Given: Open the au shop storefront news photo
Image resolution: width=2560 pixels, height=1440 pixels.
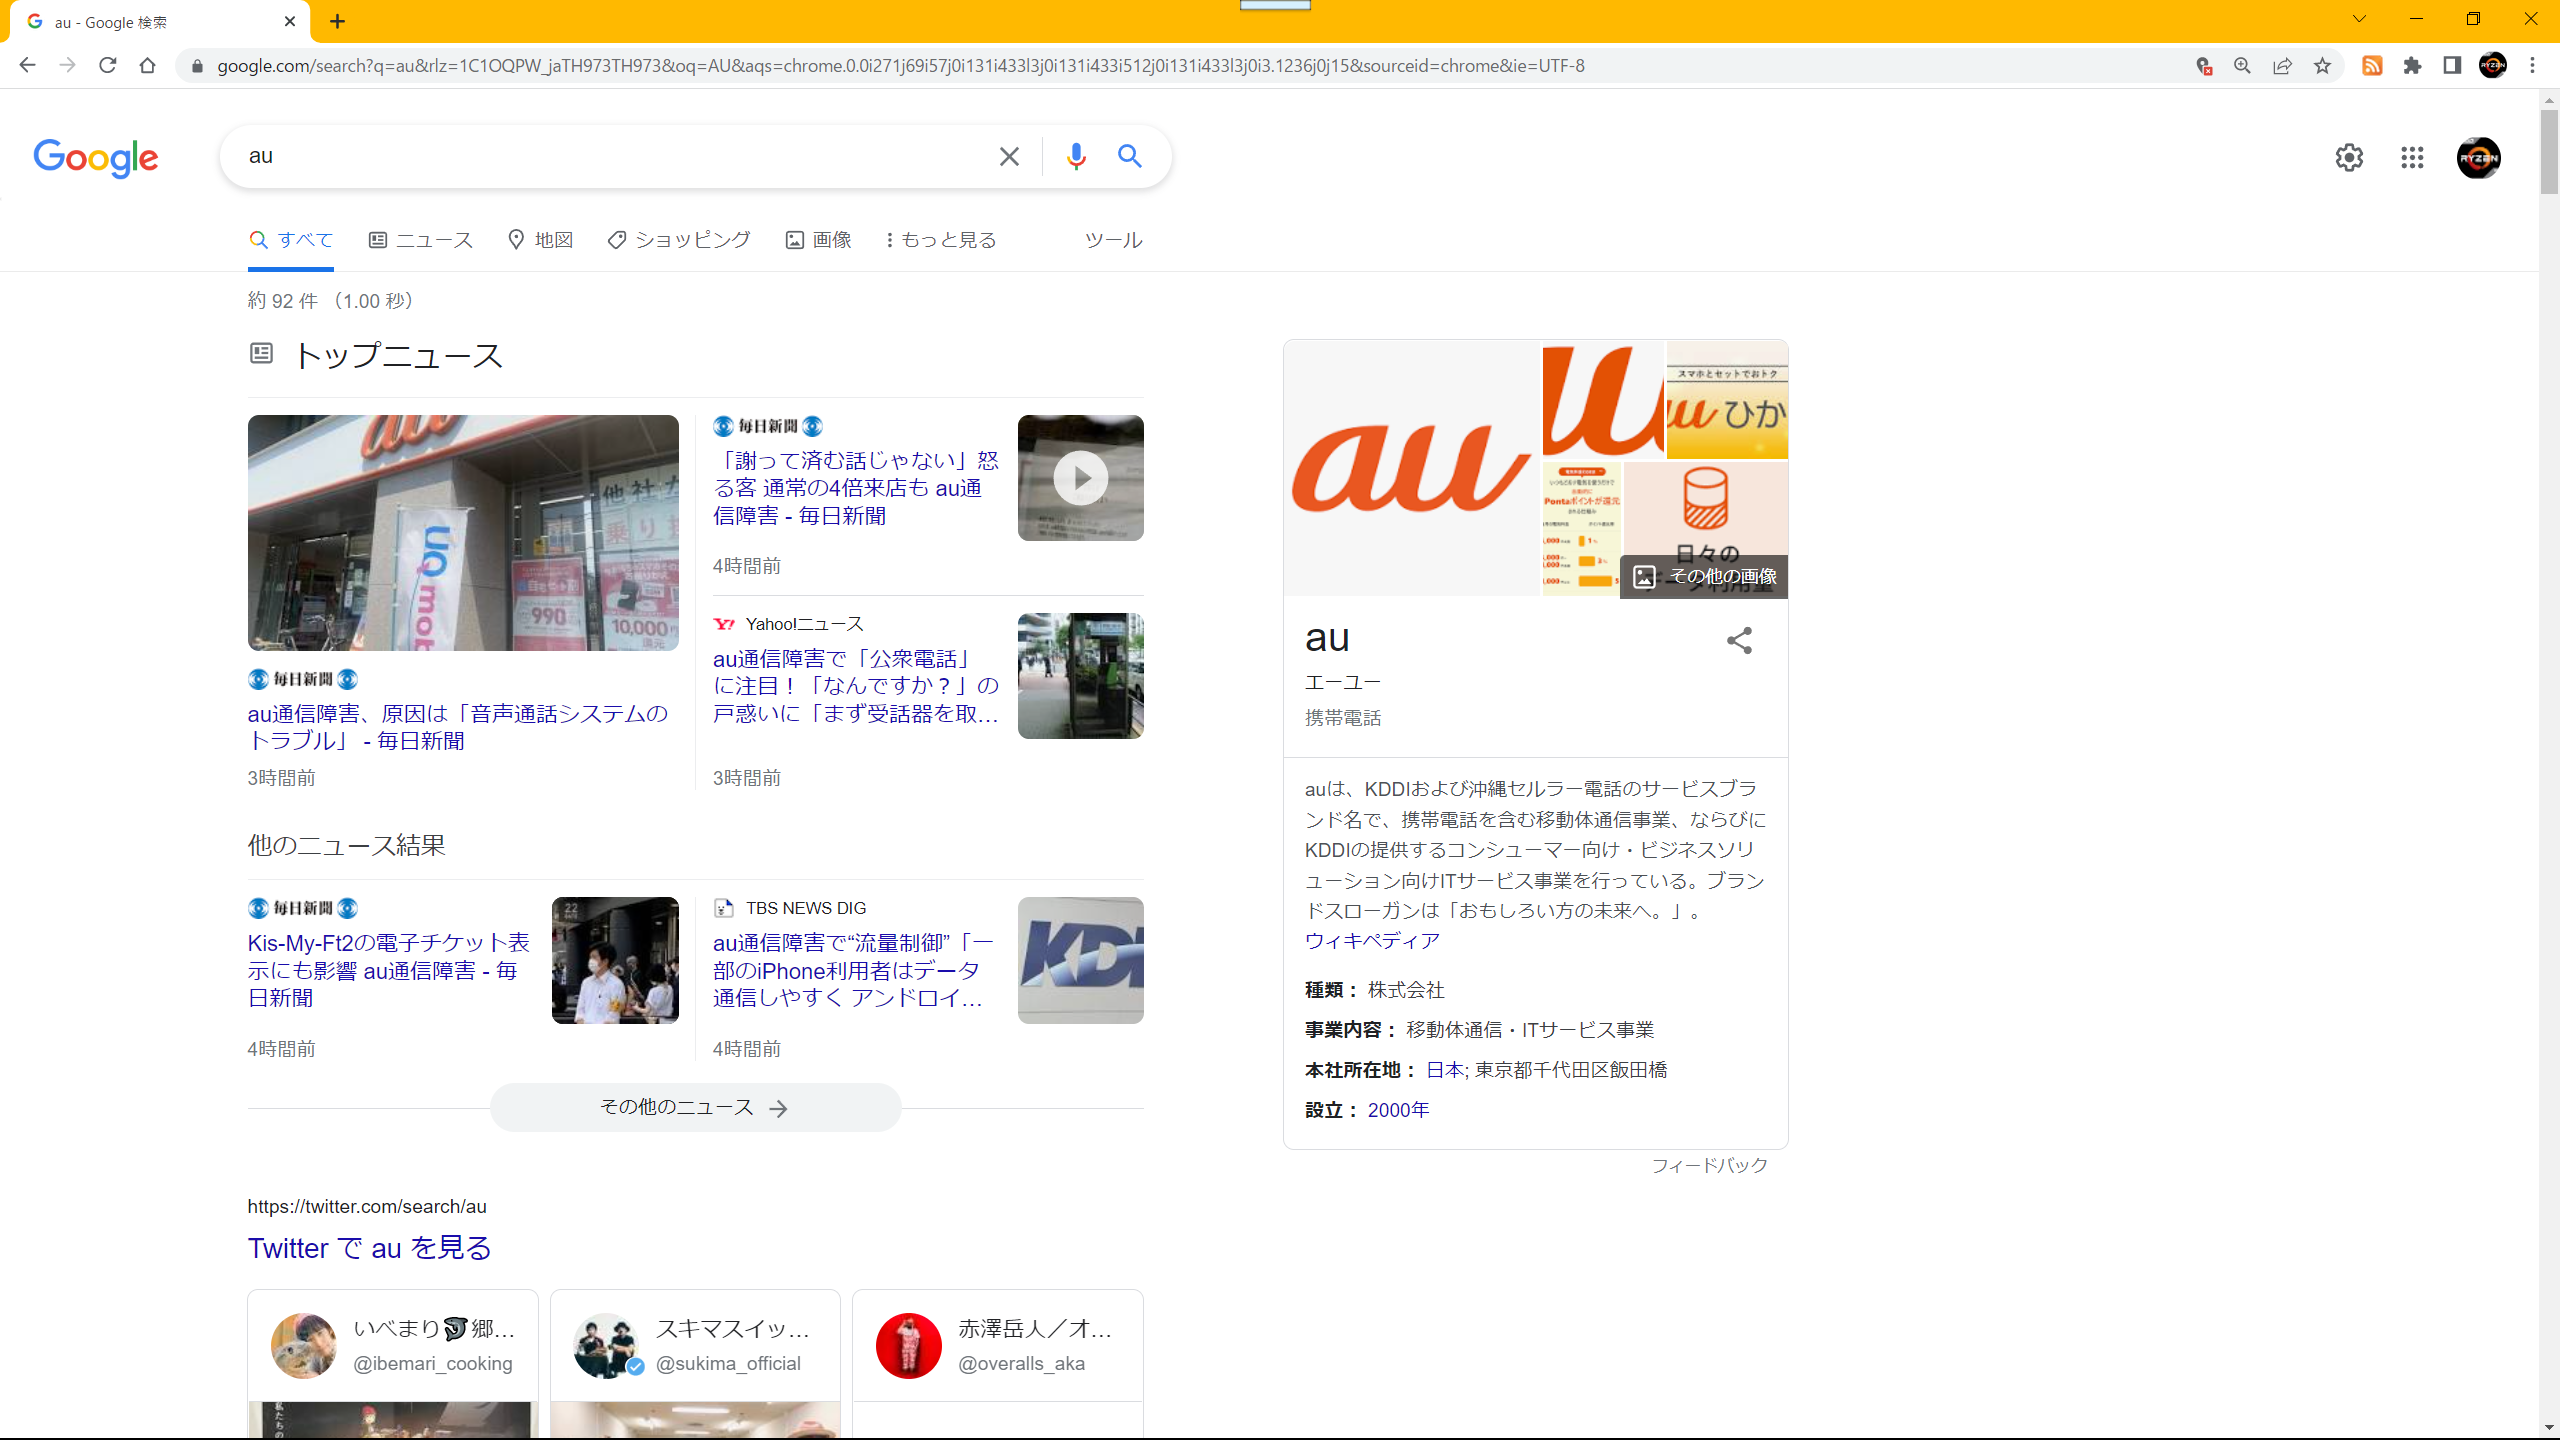Looking at the screenshot, I should click(x=463, y=533).
